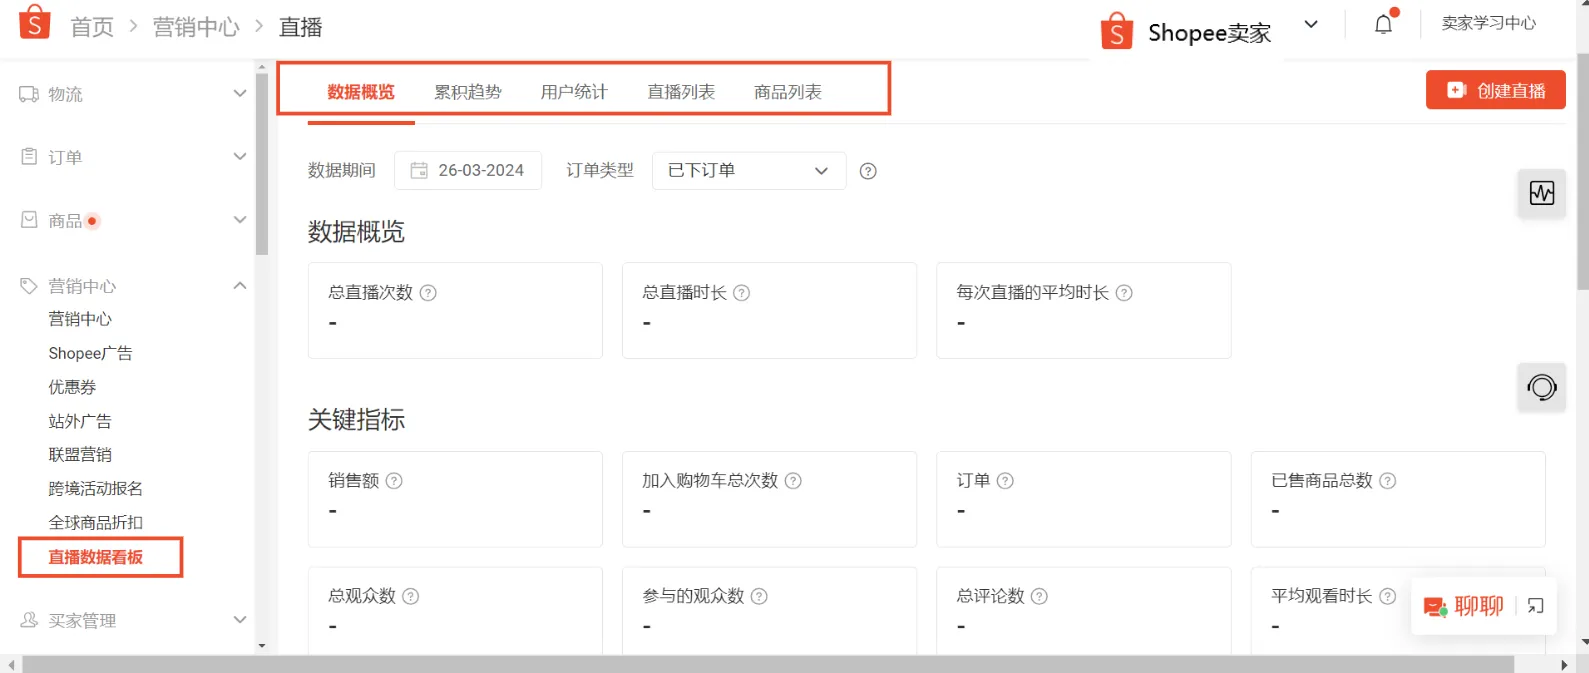Show help for 总直播次数
The image size is (1589, 673).
point(428,293)
